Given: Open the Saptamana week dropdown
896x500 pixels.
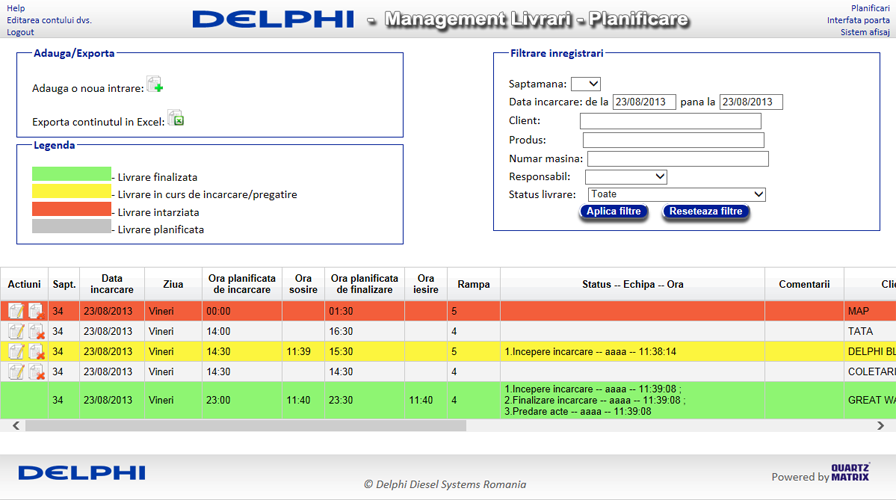Looking at the screenshot, I should [586, 84].
